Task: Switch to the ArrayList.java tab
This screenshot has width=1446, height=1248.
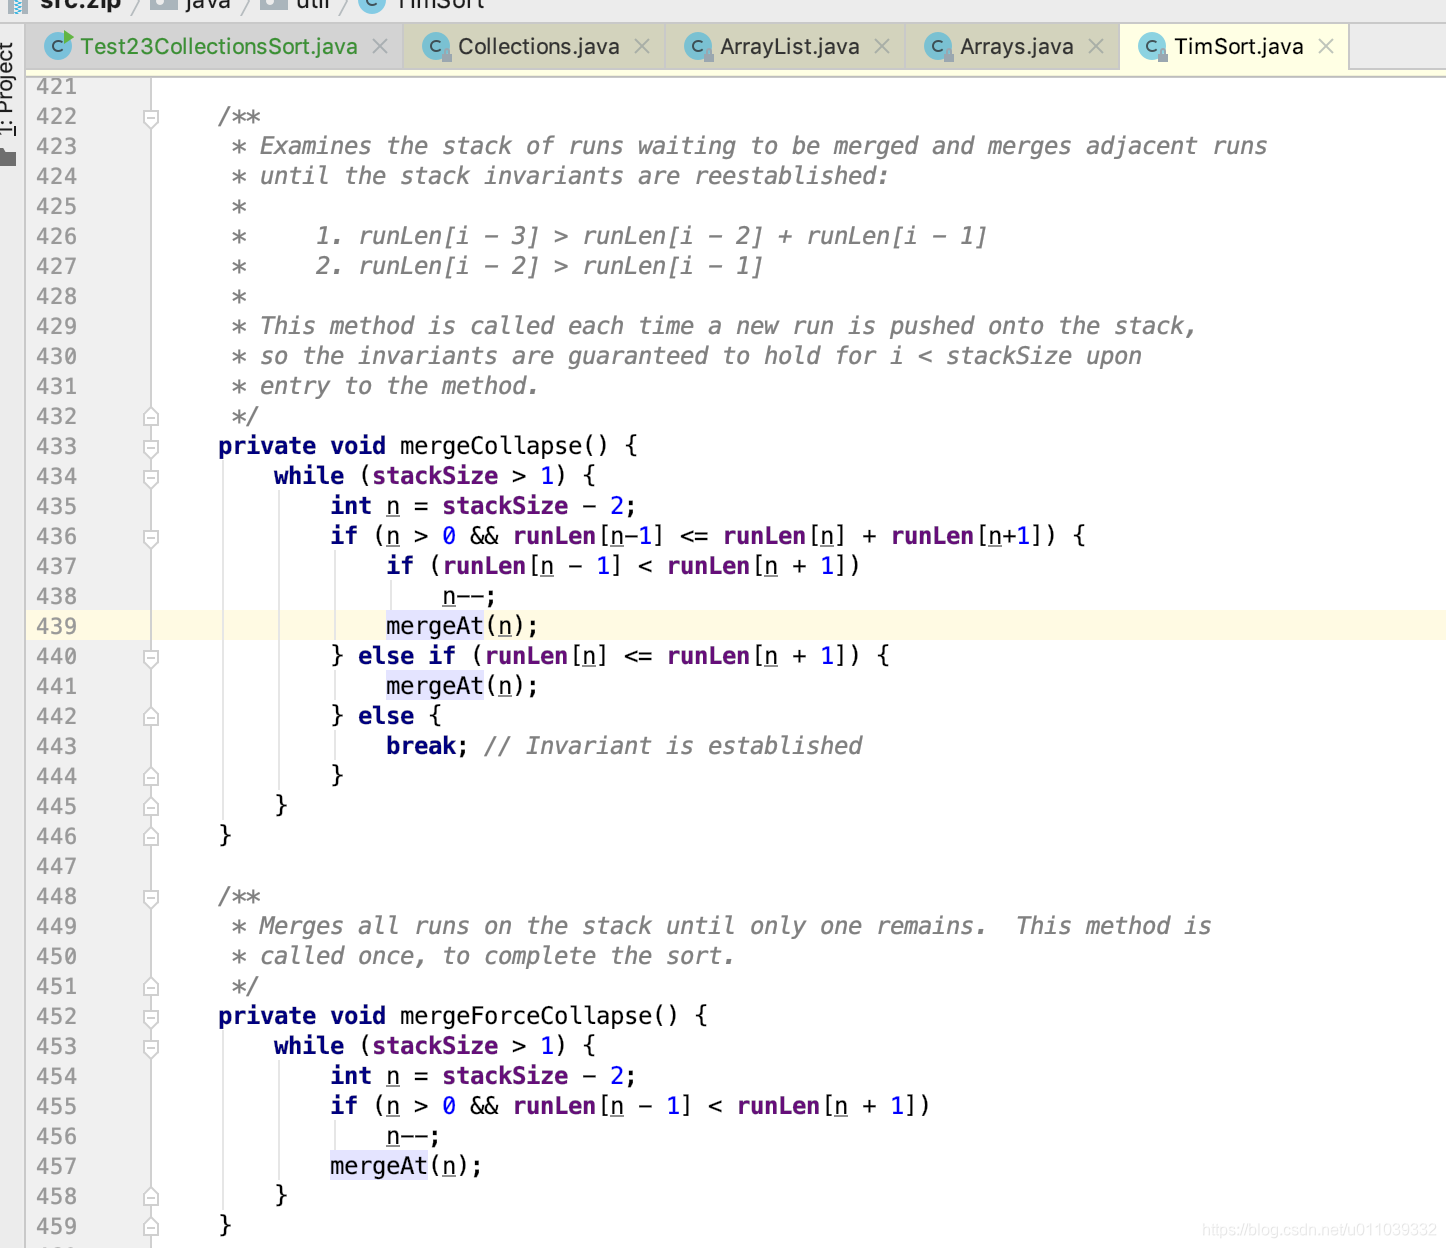Action: pyautogui.click(x=790, y=46)
